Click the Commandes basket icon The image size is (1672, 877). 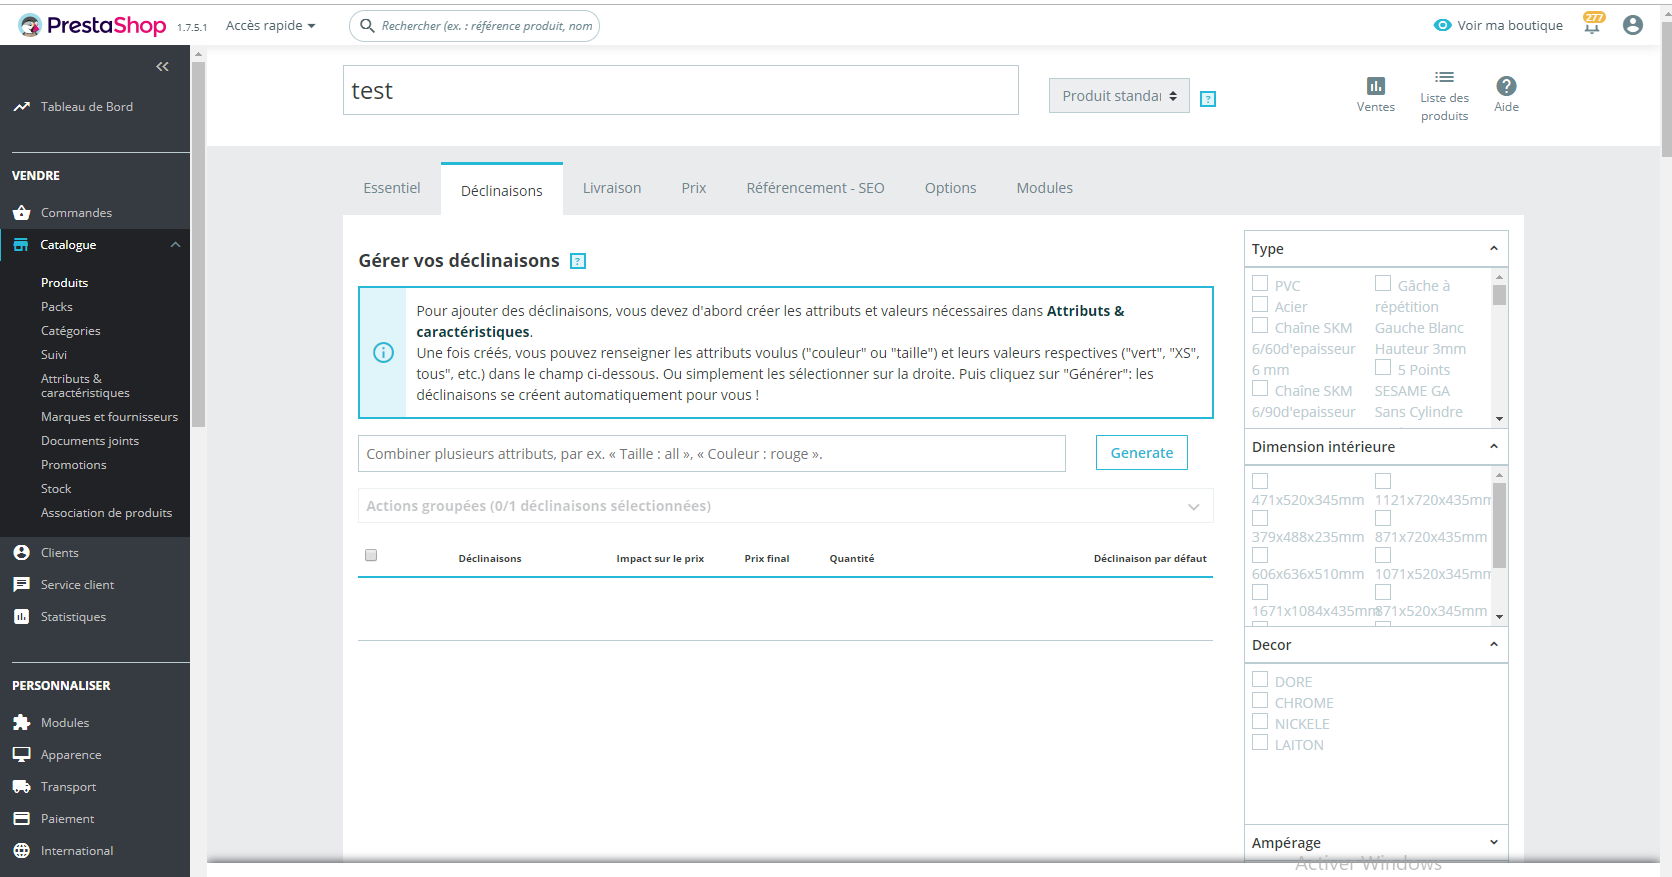[x=21, y=212]
